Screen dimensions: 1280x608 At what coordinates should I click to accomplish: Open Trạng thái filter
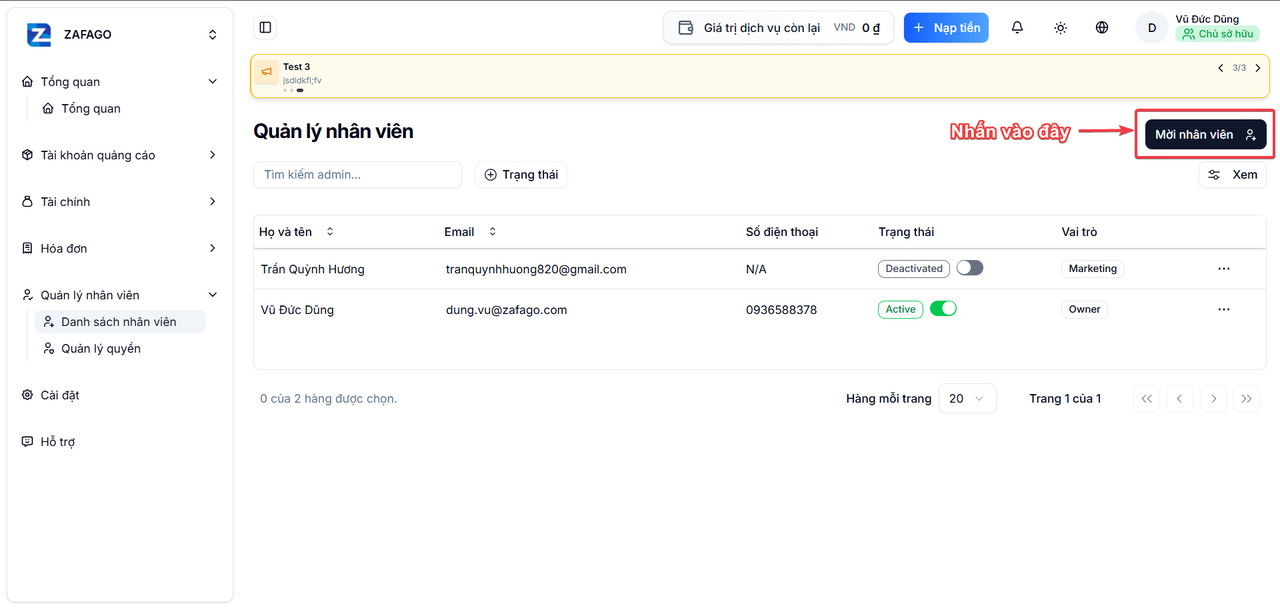(521, 175)
